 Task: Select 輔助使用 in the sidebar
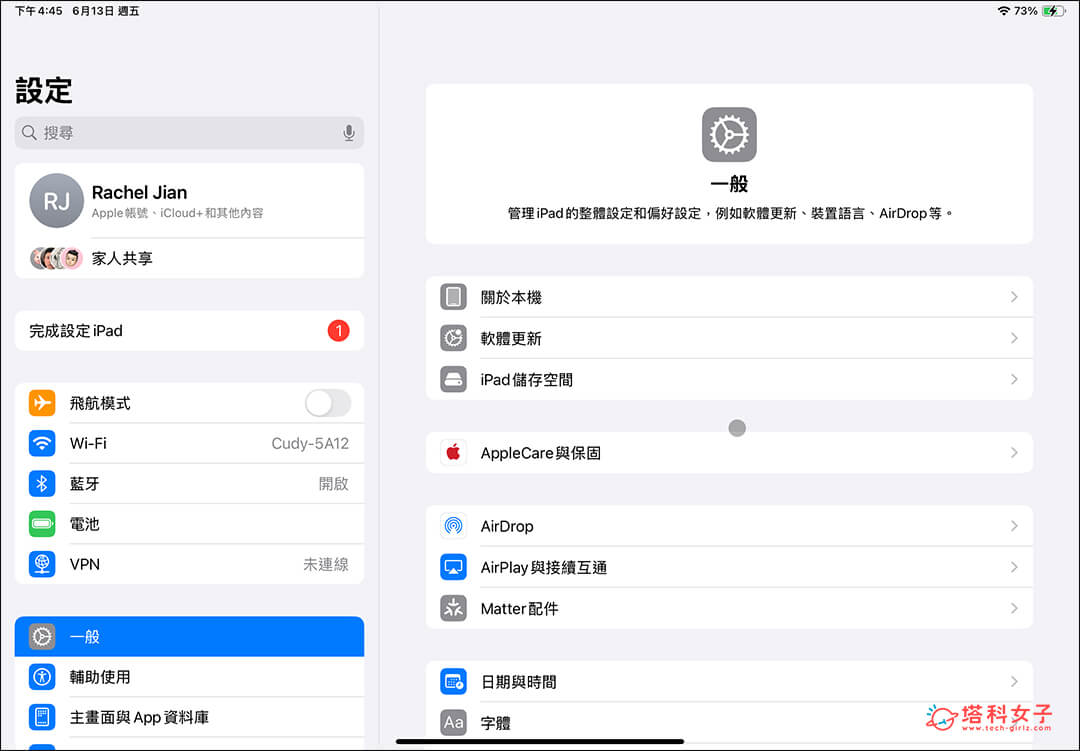coord(189,677)
